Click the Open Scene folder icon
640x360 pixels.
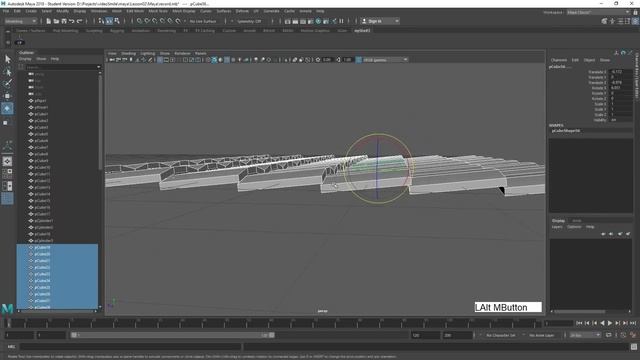(56, 21)
